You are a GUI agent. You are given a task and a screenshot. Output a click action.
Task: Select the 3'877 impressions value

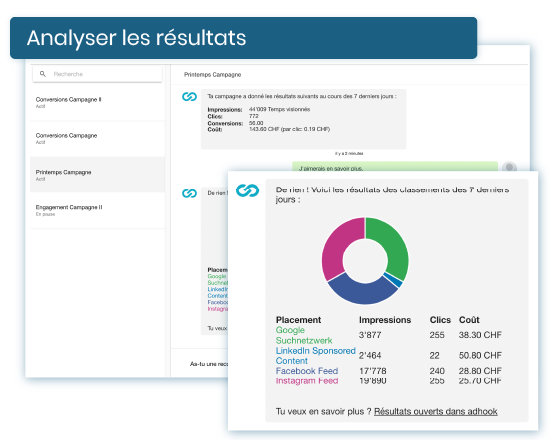[x=370, y=335]
